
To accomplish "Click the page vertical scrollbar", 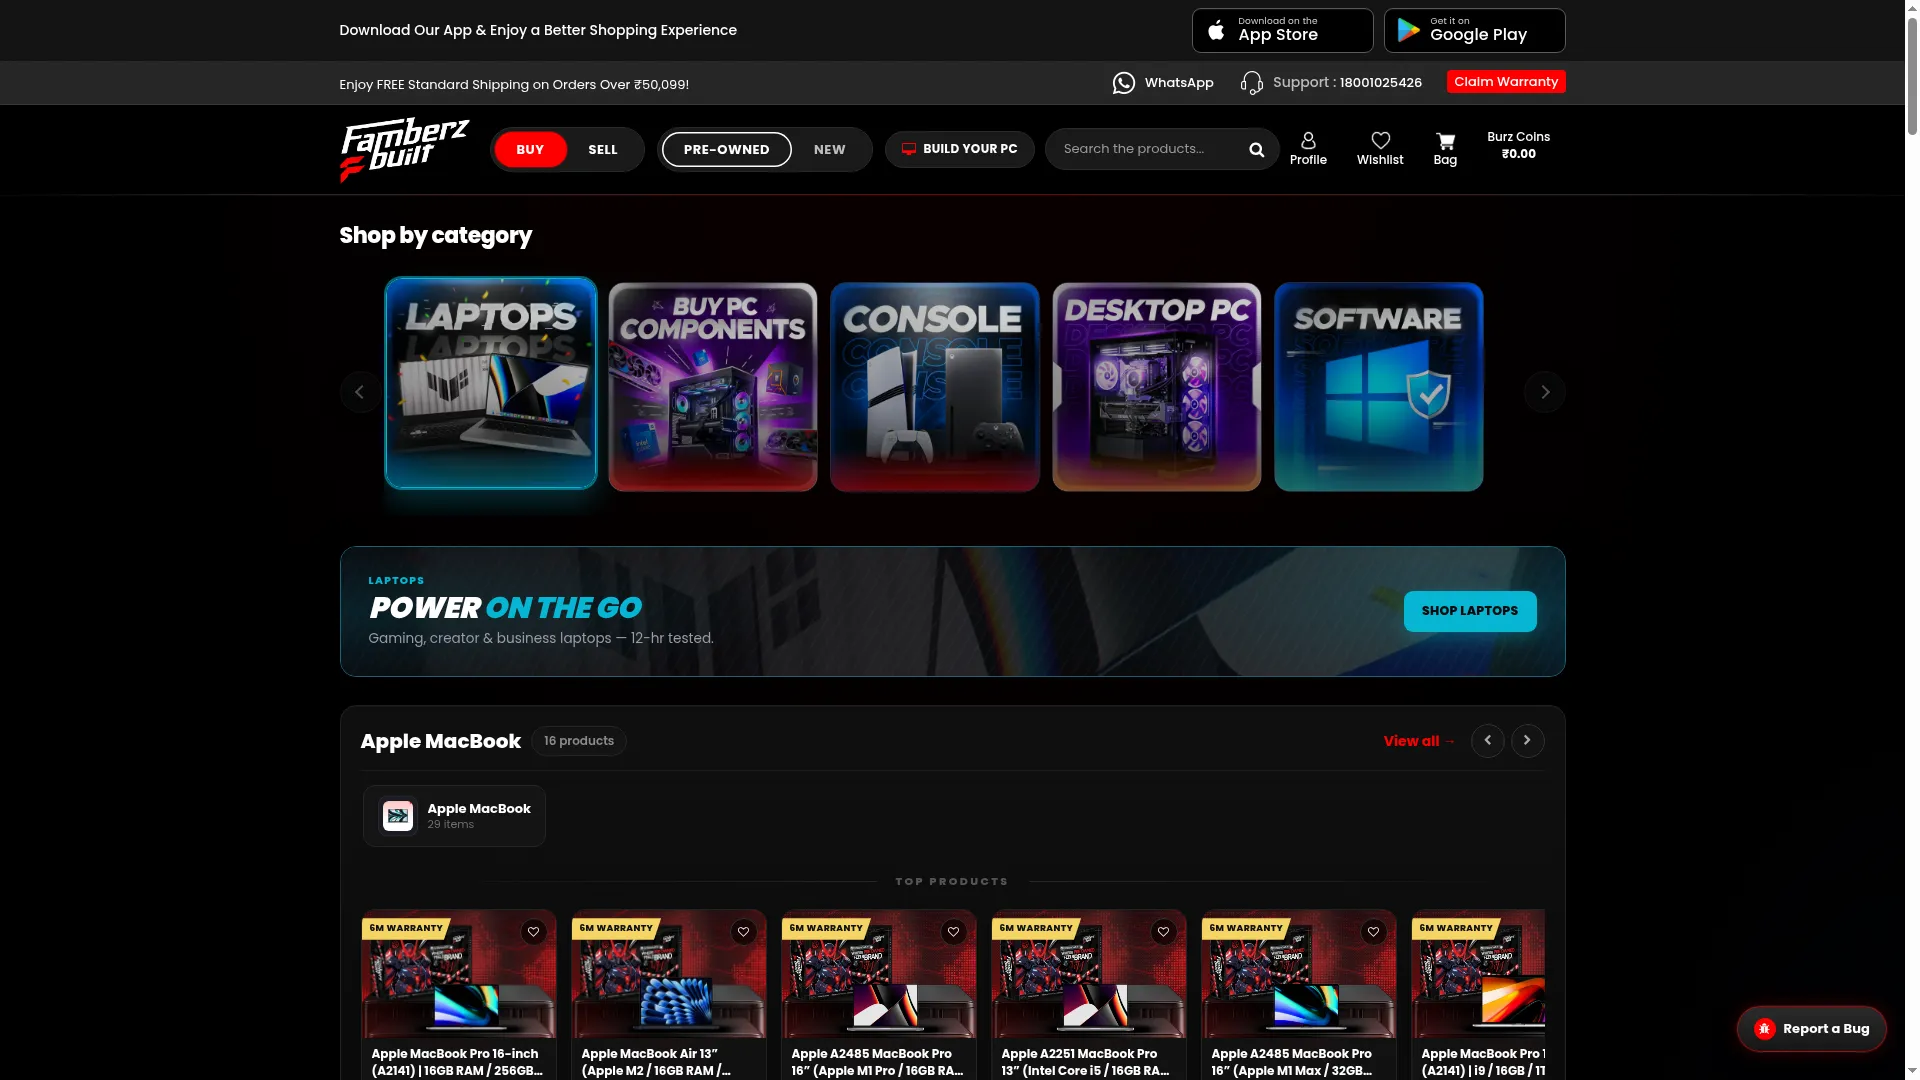I will click(x=1912, y=540).
